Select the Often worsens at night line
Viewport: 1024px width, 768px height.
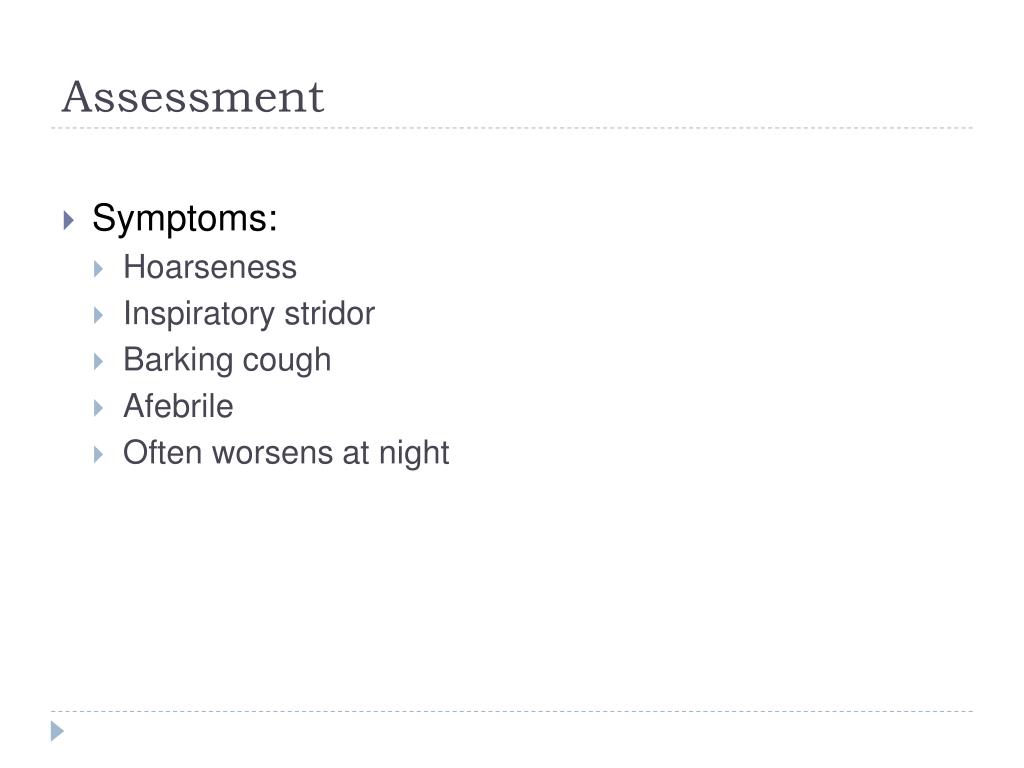[x=286, y=453]
